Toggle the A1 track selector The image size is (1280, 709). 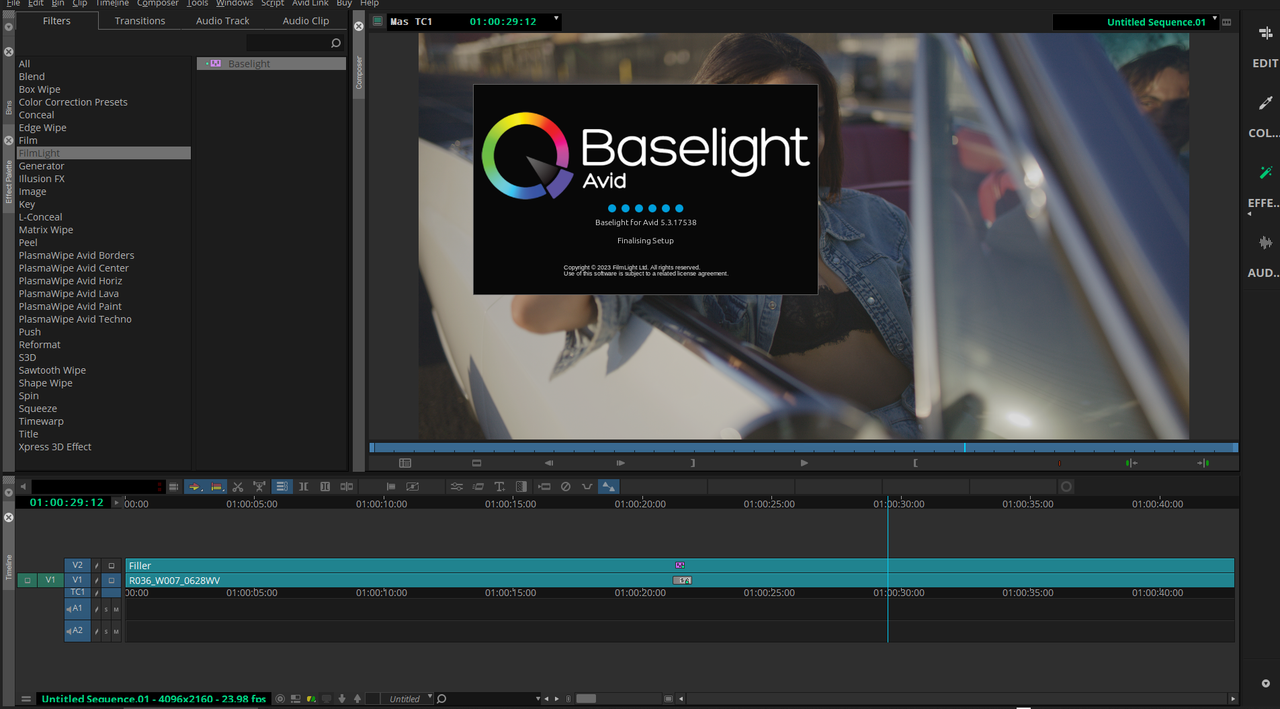point(77,609)
